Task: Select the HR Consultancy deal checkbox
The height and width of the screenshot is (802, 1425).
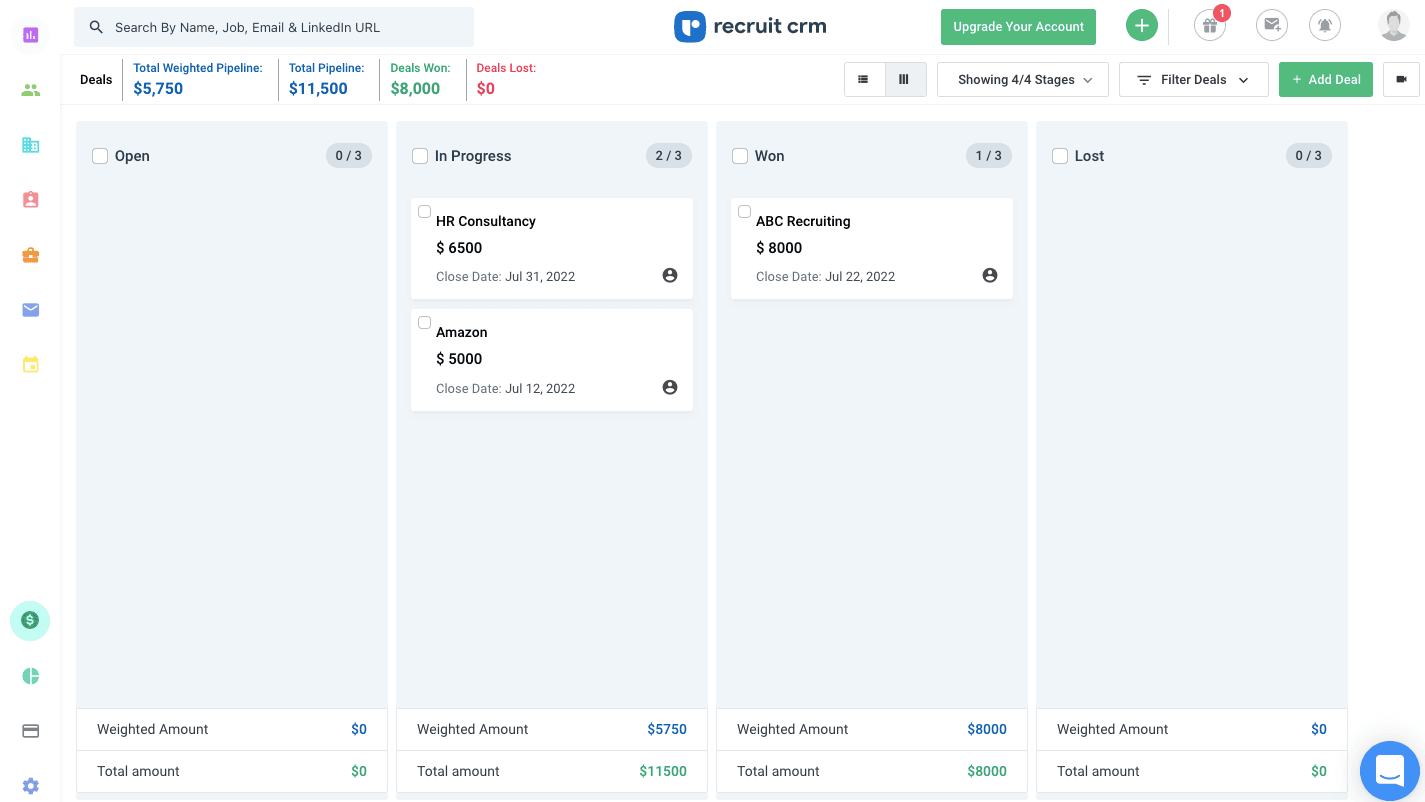Action: coord(424,211)
